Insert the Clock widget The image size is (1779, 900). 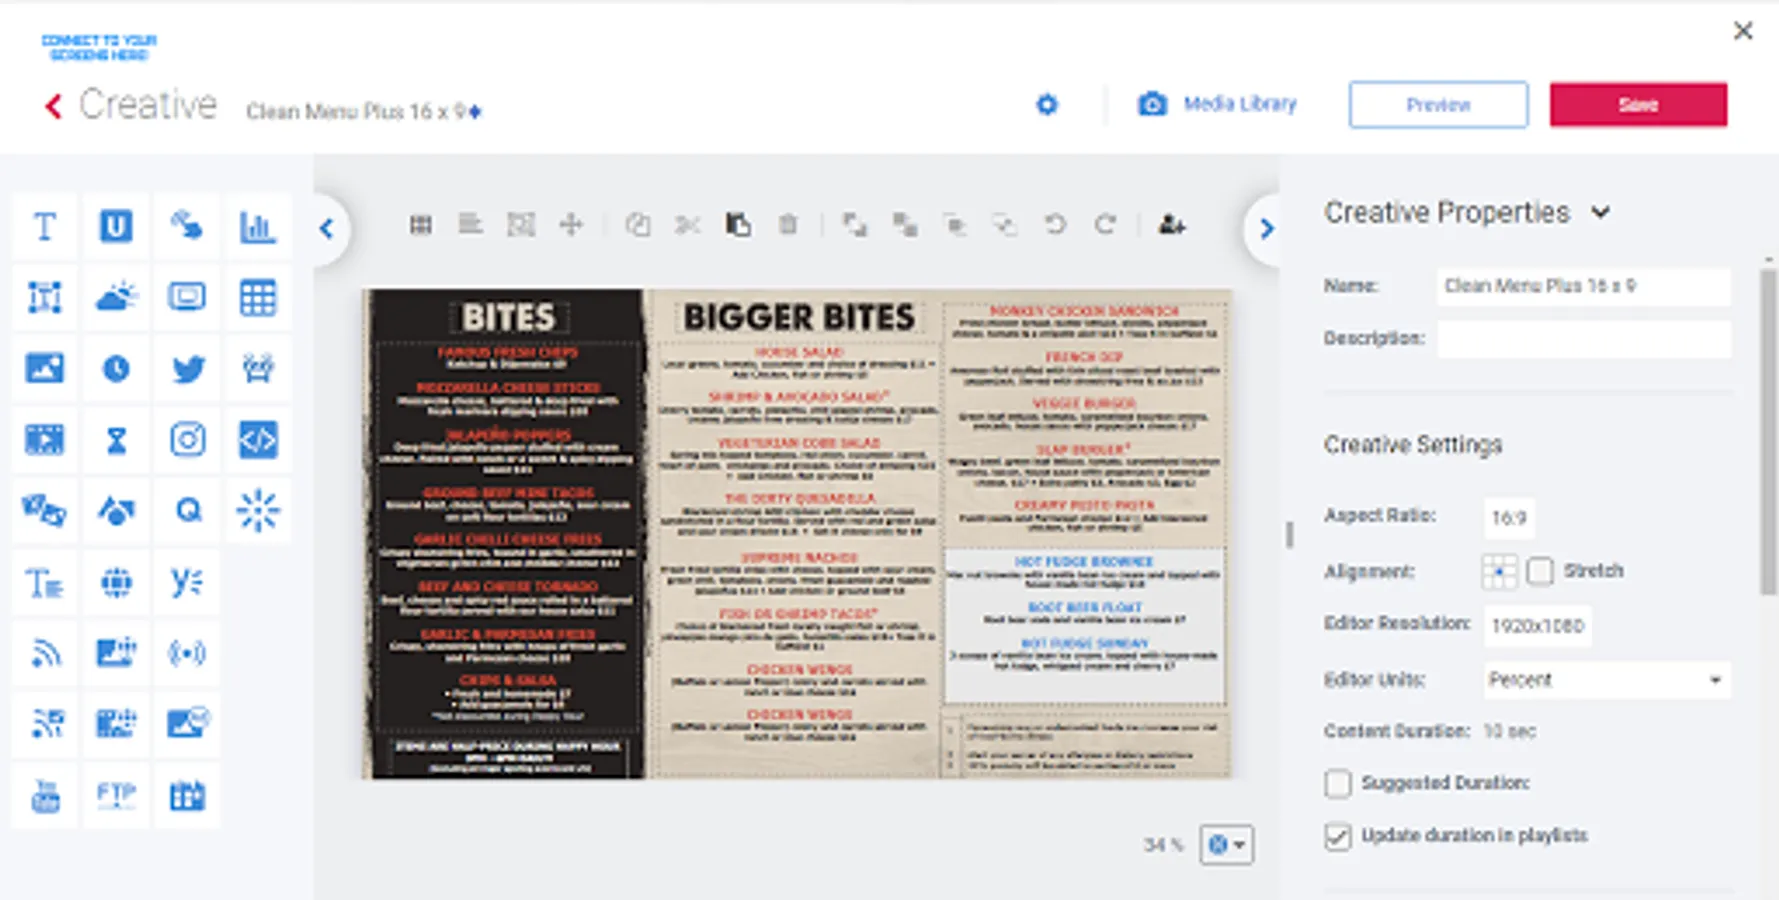pos(115,367)
